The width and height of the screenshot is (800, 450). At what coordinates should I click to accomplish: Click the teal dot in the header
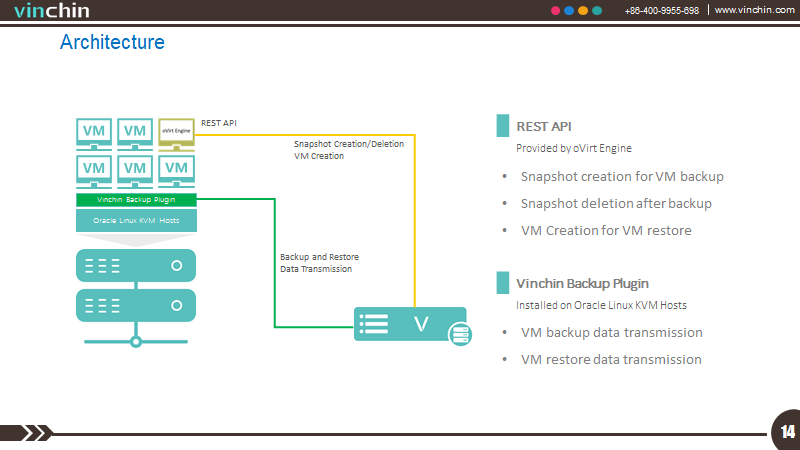pyautogui.click(x=597, y=10)
